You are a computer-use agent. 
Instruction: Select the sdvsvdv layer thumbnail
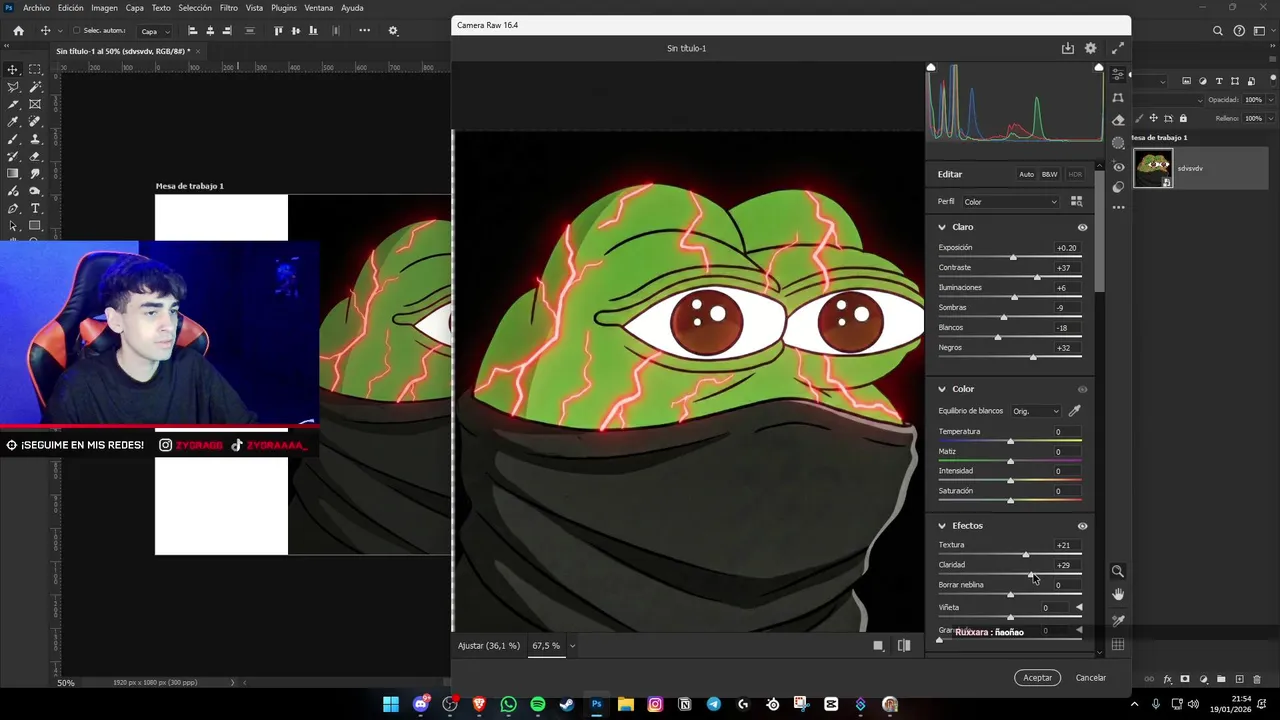(x=1153, y=168)
